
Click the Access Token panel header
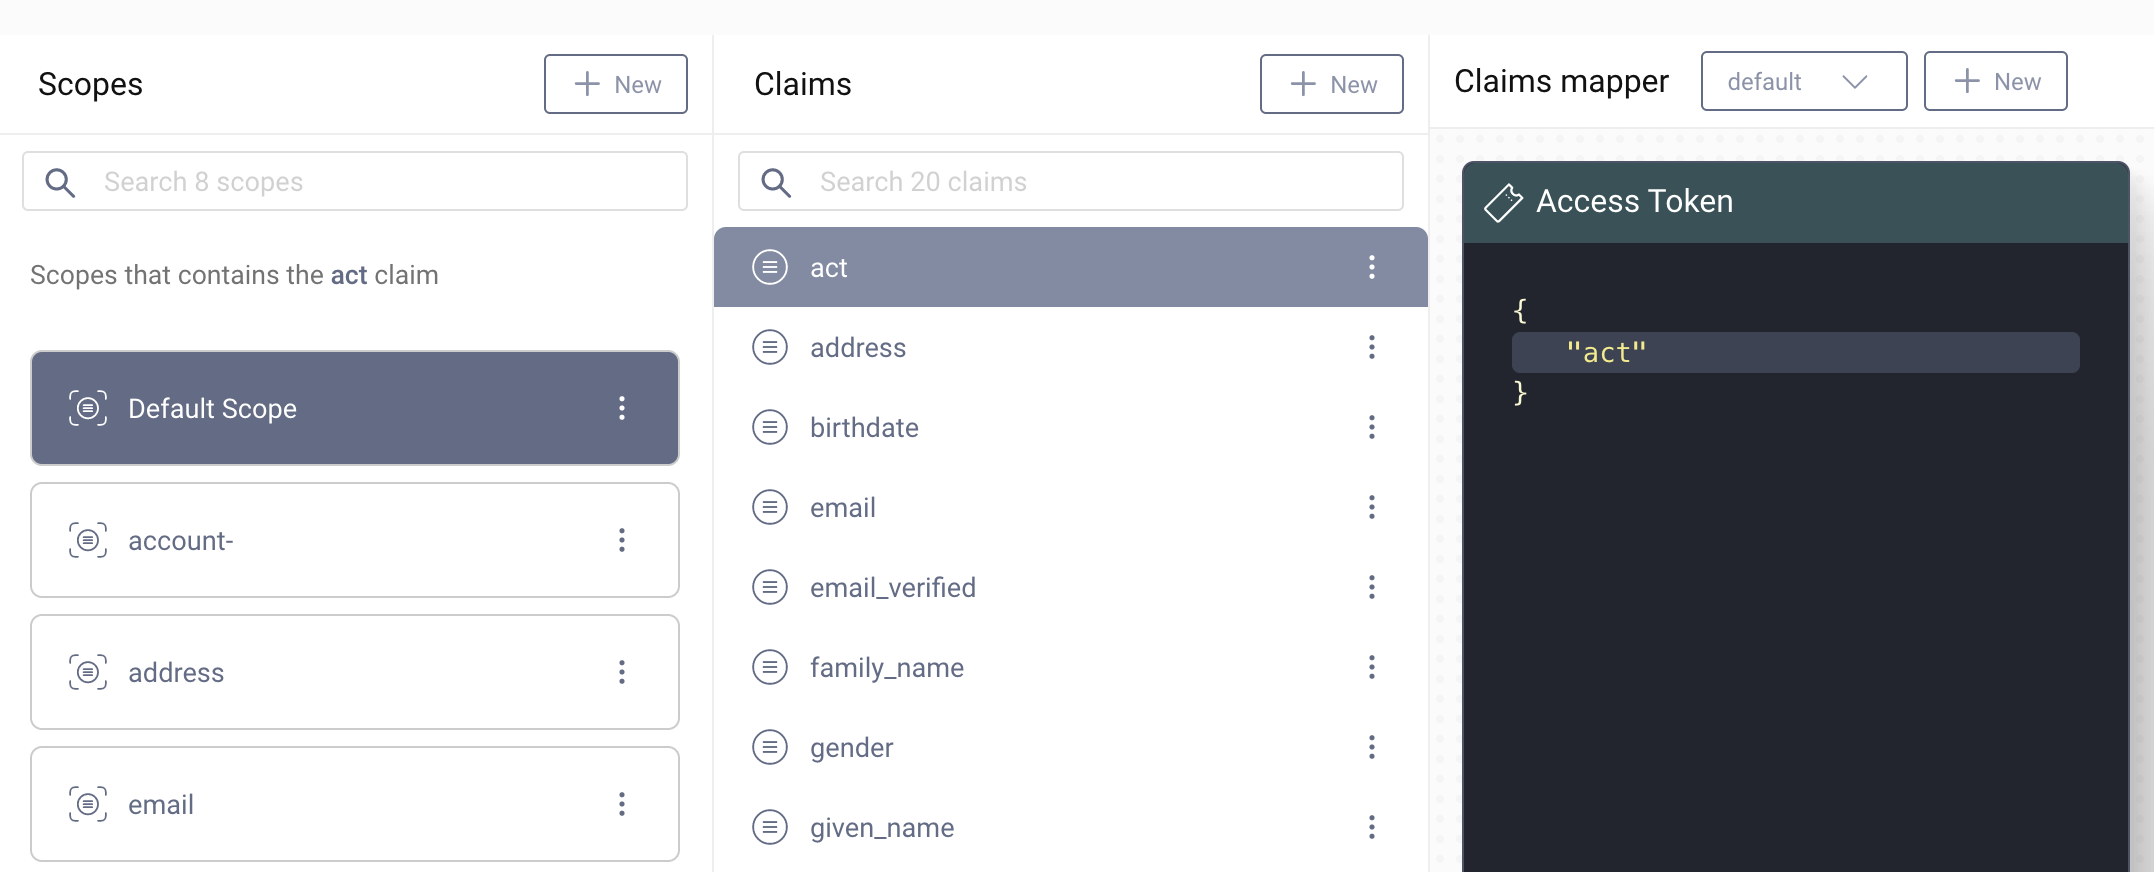1796,202
